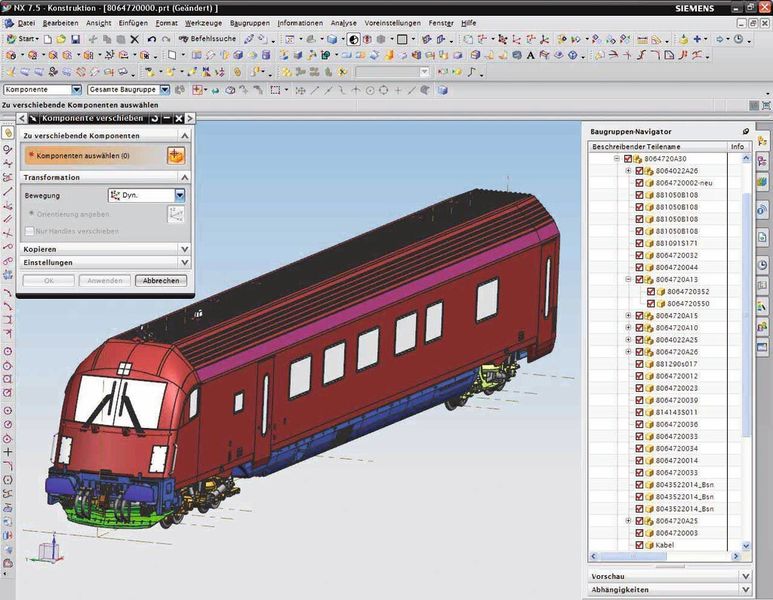The height and width of the screenshot is (600, 773).
Task: Open the Baugruppen menu
Action: 249,23
